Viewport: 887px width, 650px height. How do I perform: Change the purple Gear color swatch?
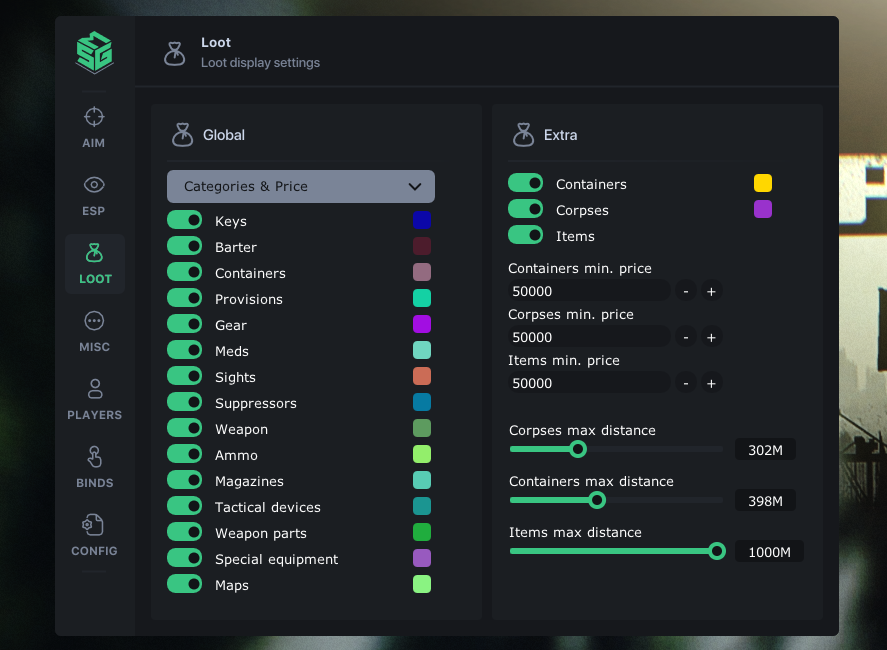(x=422, y=324)
